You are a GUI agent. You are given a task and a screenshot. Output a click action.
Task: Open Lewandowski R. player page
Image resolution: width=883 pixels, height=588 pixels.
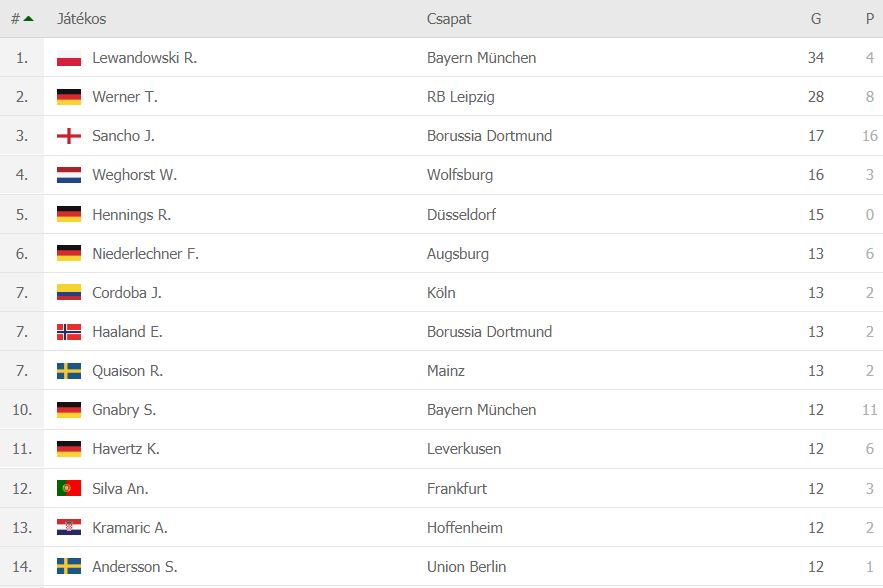145,58
